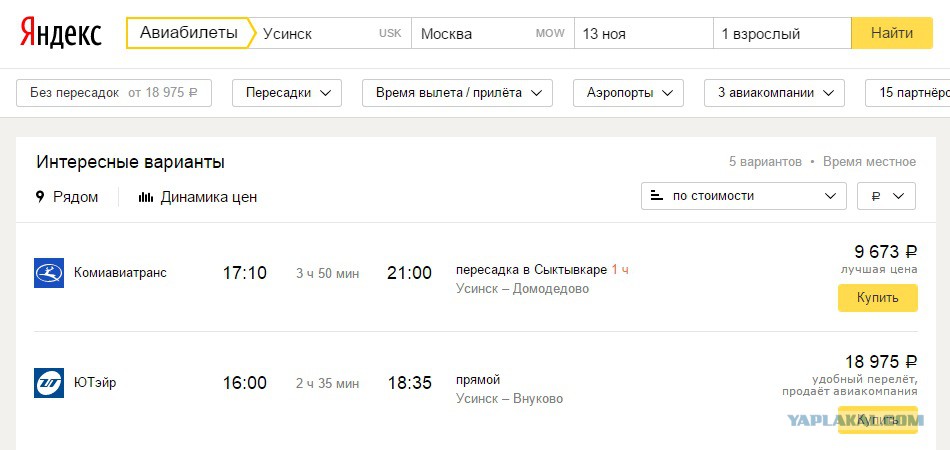Open the Время вылета / прилёта dropdown
Viewport: 950px width, 450px height.
coord(457,93)
